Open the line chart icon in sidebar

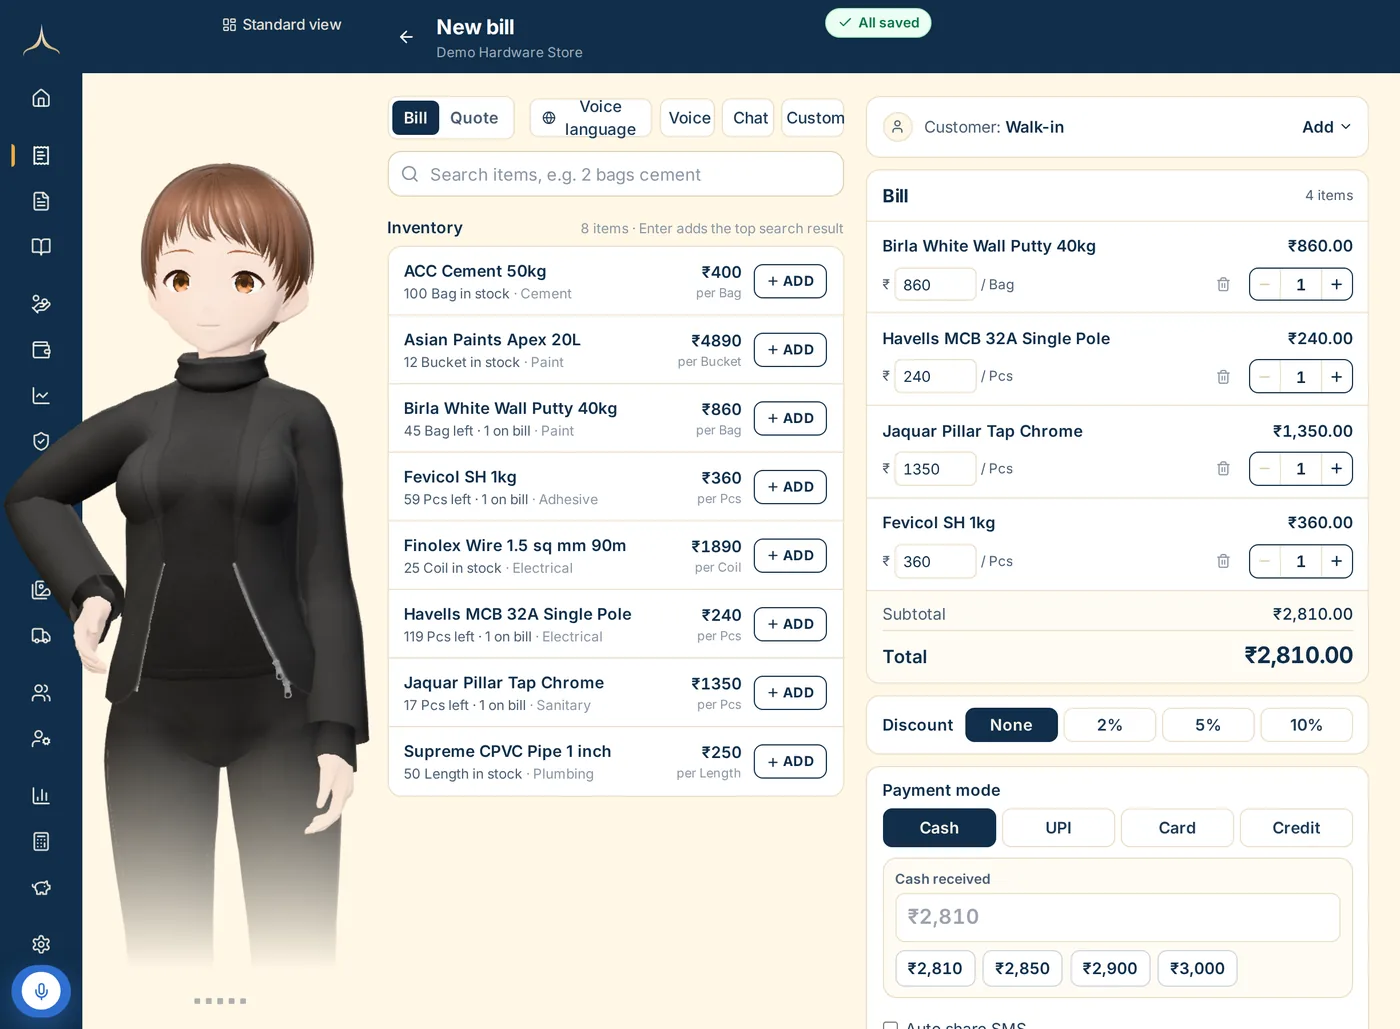(x=41, y=396)
